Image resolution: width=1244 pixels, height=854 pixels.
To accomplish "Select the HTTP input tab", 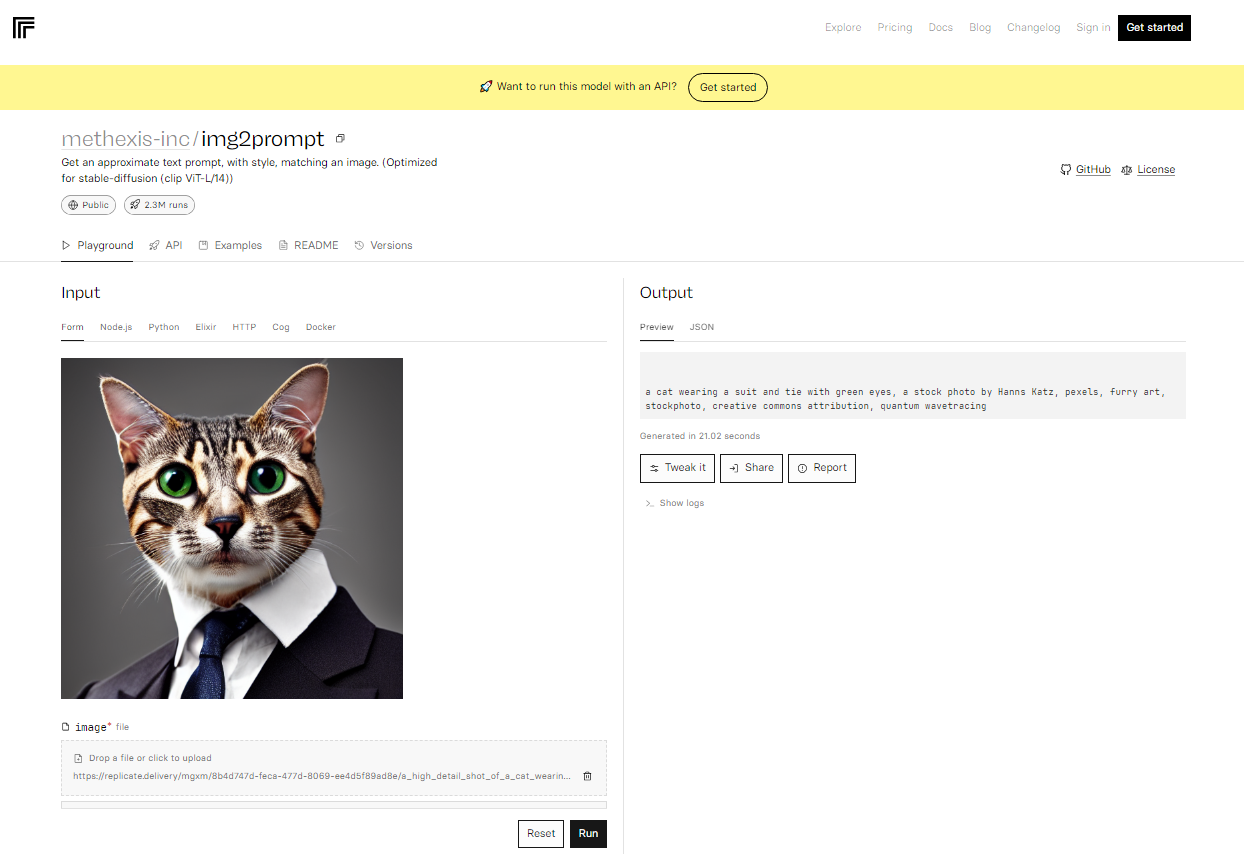I will 244,327.
